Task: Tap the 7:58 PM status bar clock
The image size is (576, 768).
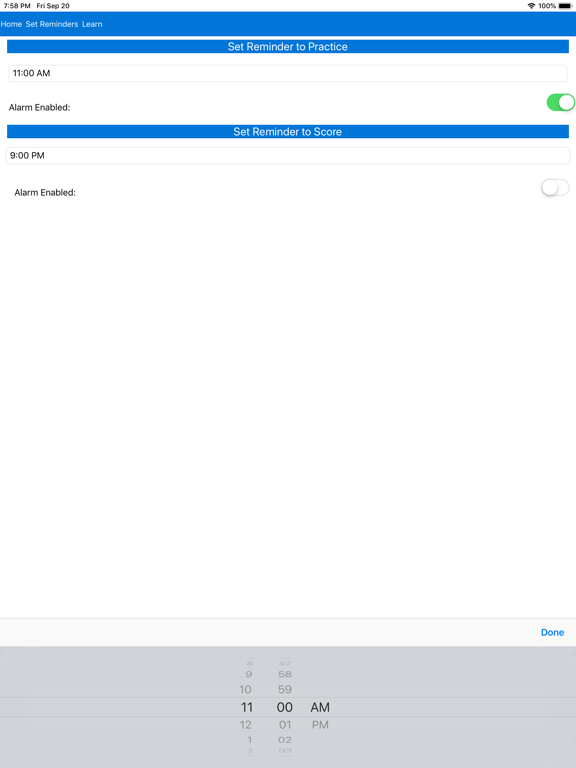Action: pyautogui.click(x=17, y=6)
